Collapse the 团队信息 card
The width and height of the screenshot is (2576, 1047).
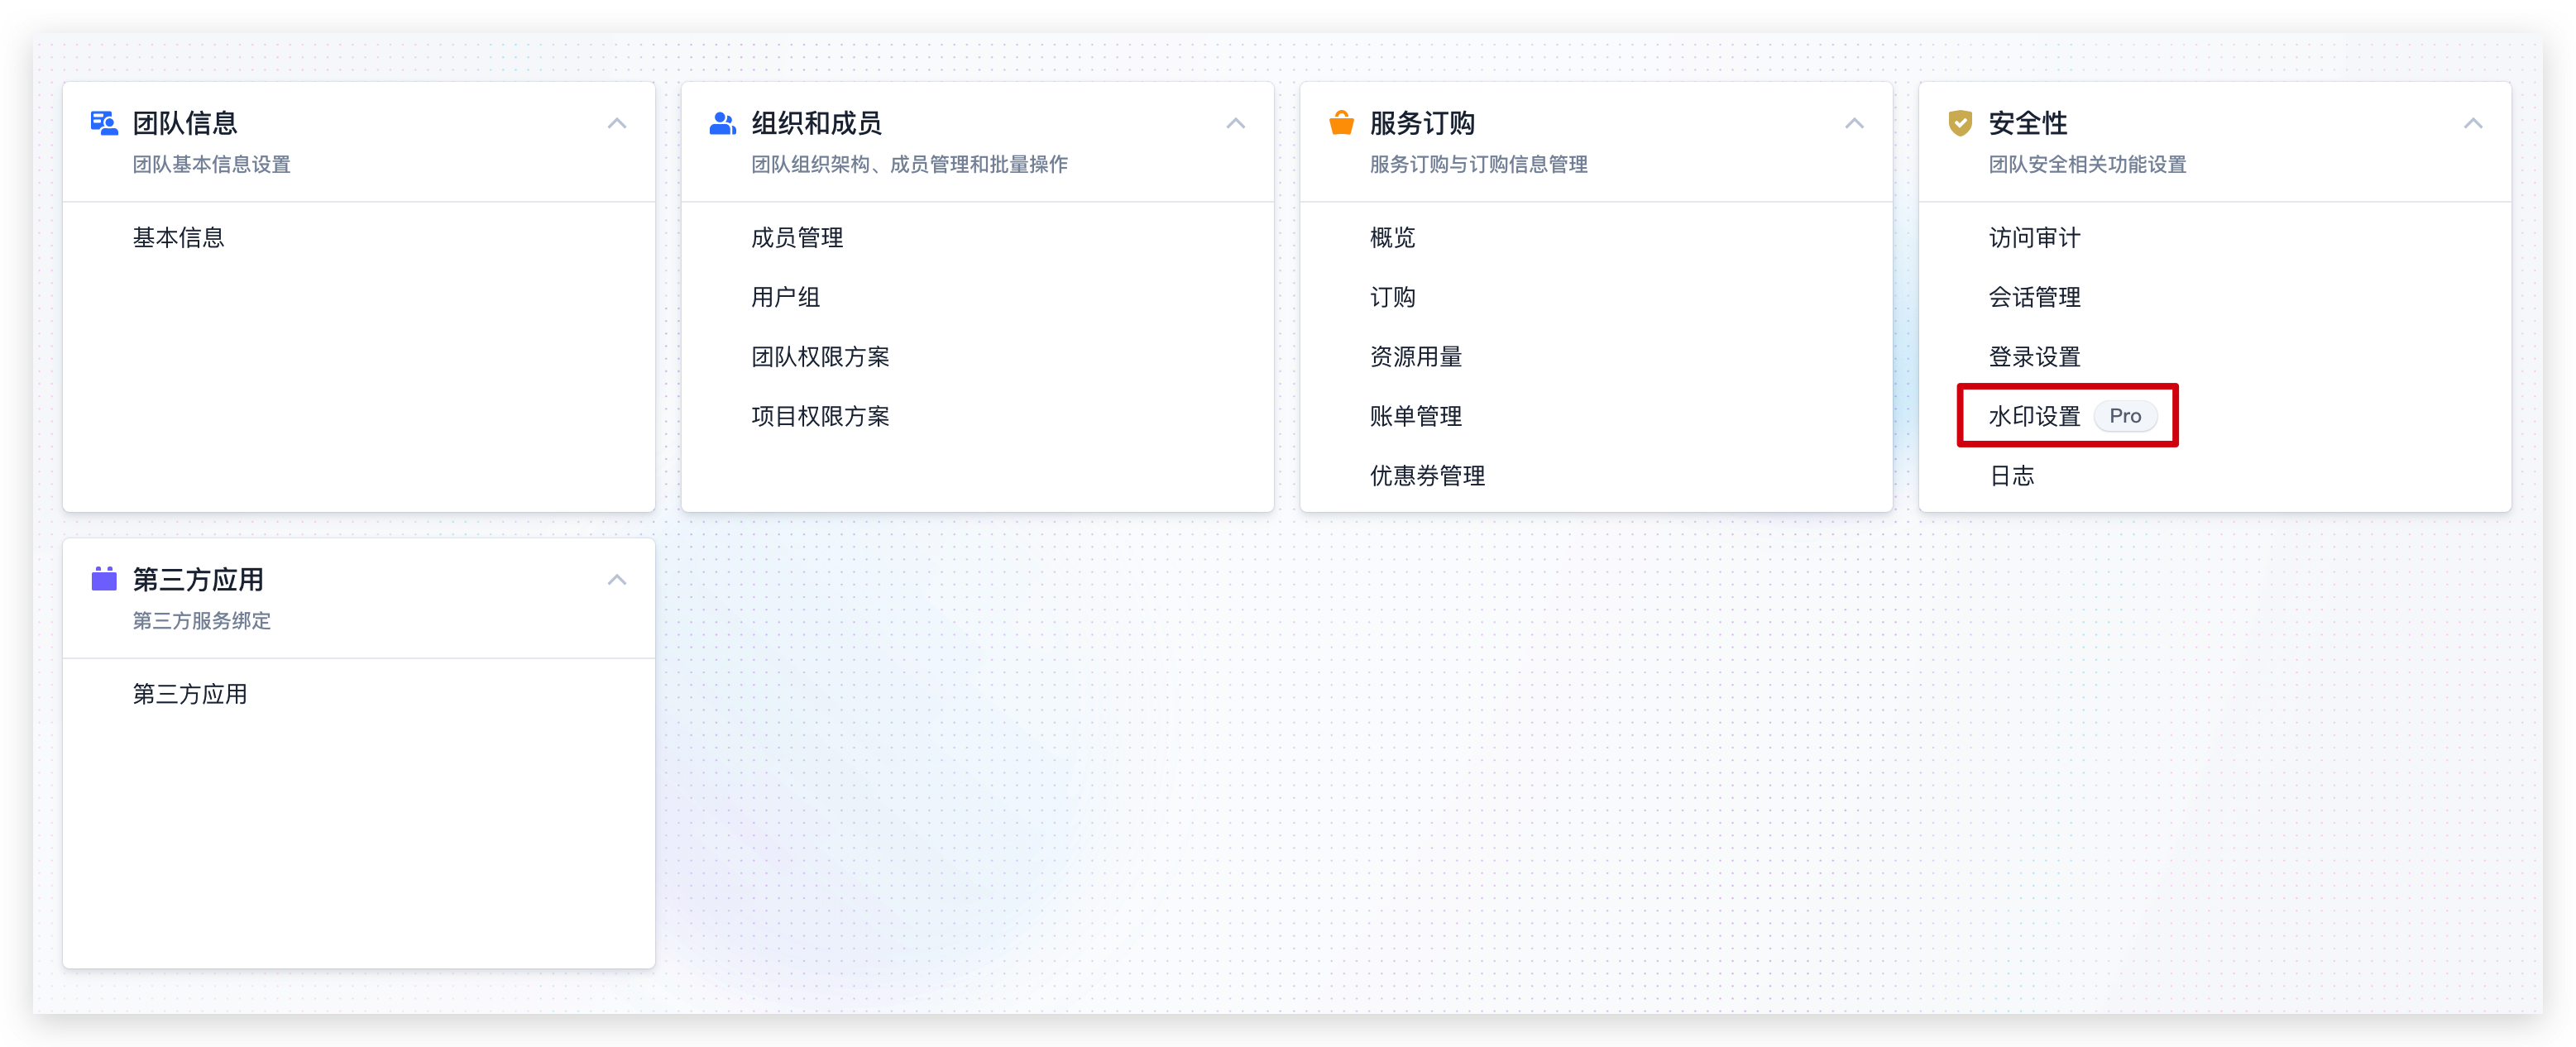[x=617, y=123]
